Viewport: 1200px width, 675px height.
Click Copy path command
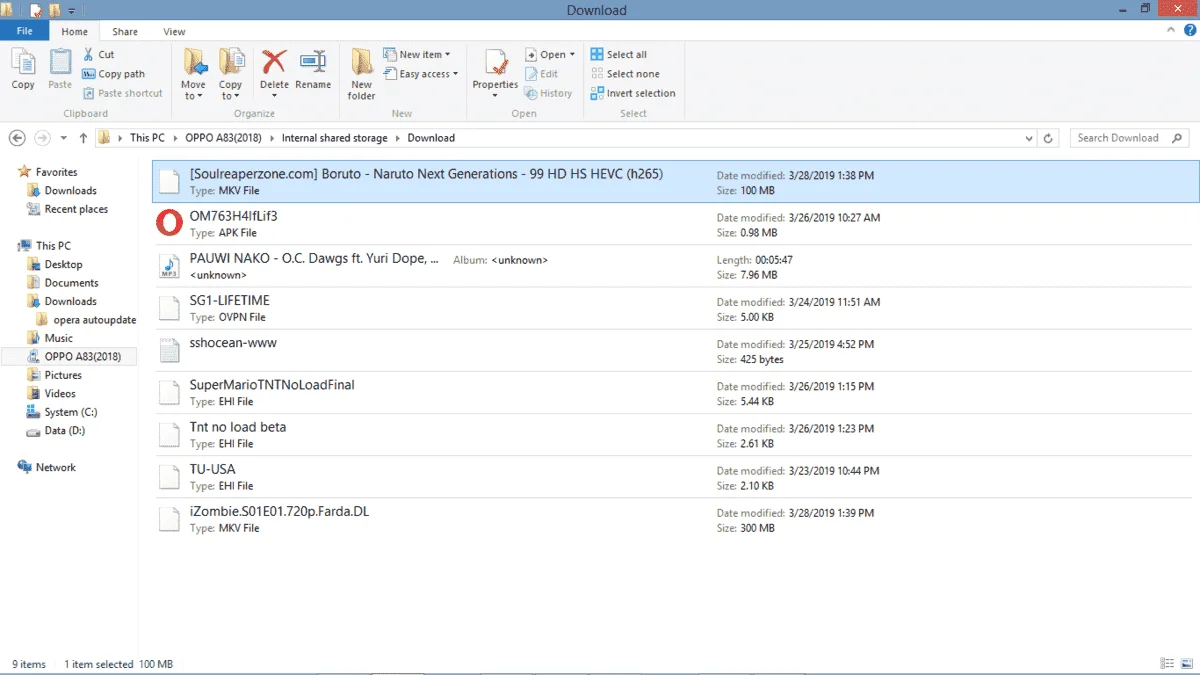[114, 74]
